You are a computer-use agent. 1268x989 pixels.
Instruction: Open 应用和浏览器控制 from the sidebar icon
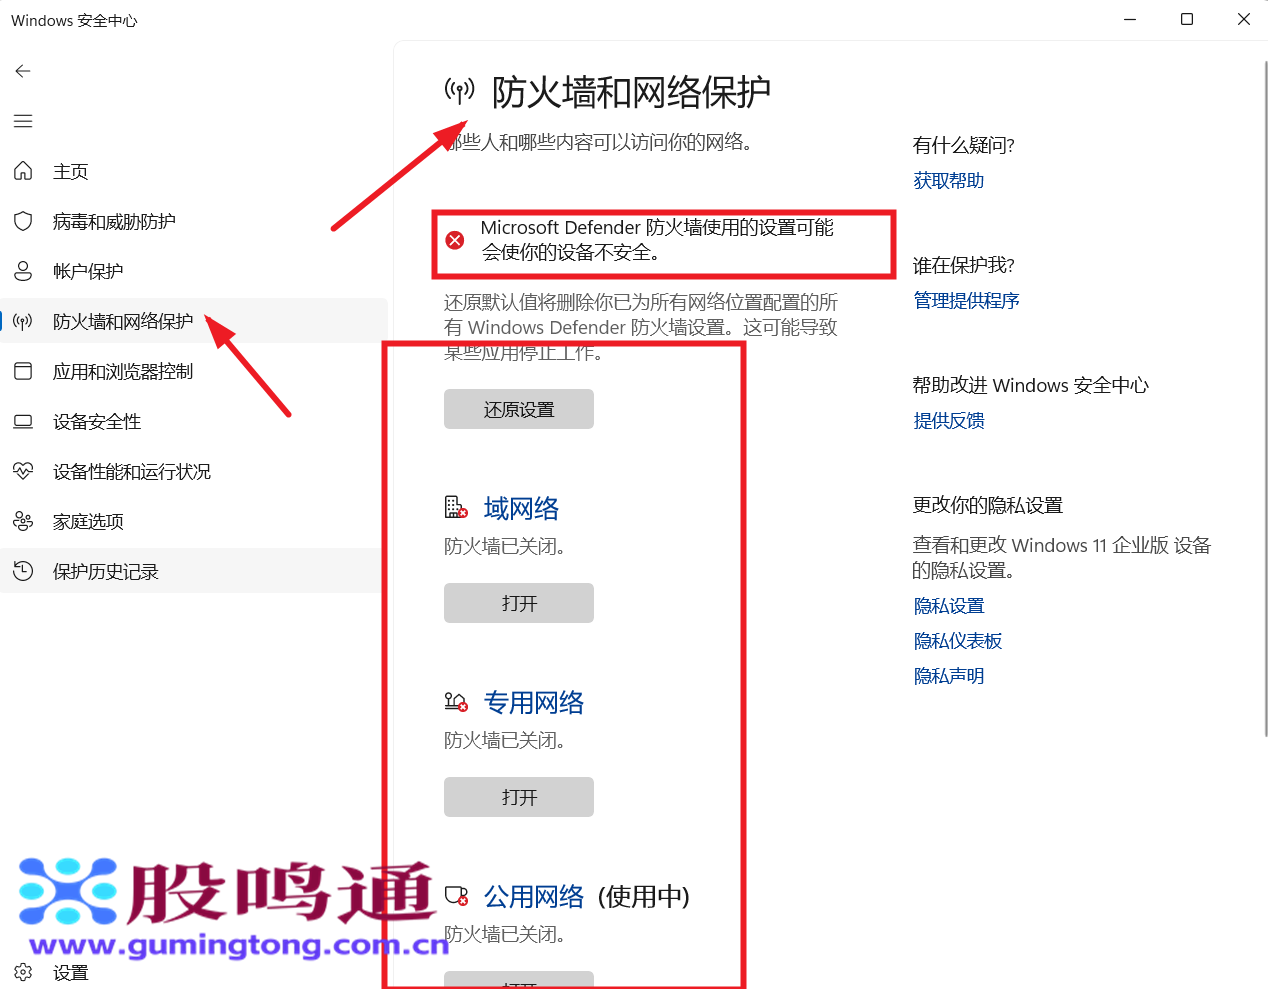coord(22,371)
